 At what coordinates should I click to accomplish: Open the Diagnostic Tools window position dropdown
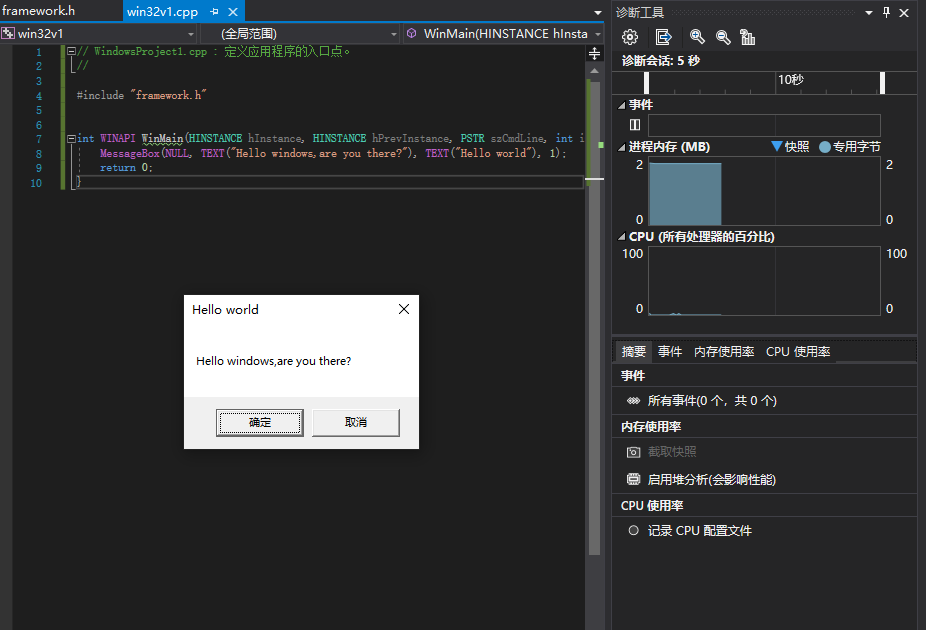pyautogui.click(x=869, y=13)
